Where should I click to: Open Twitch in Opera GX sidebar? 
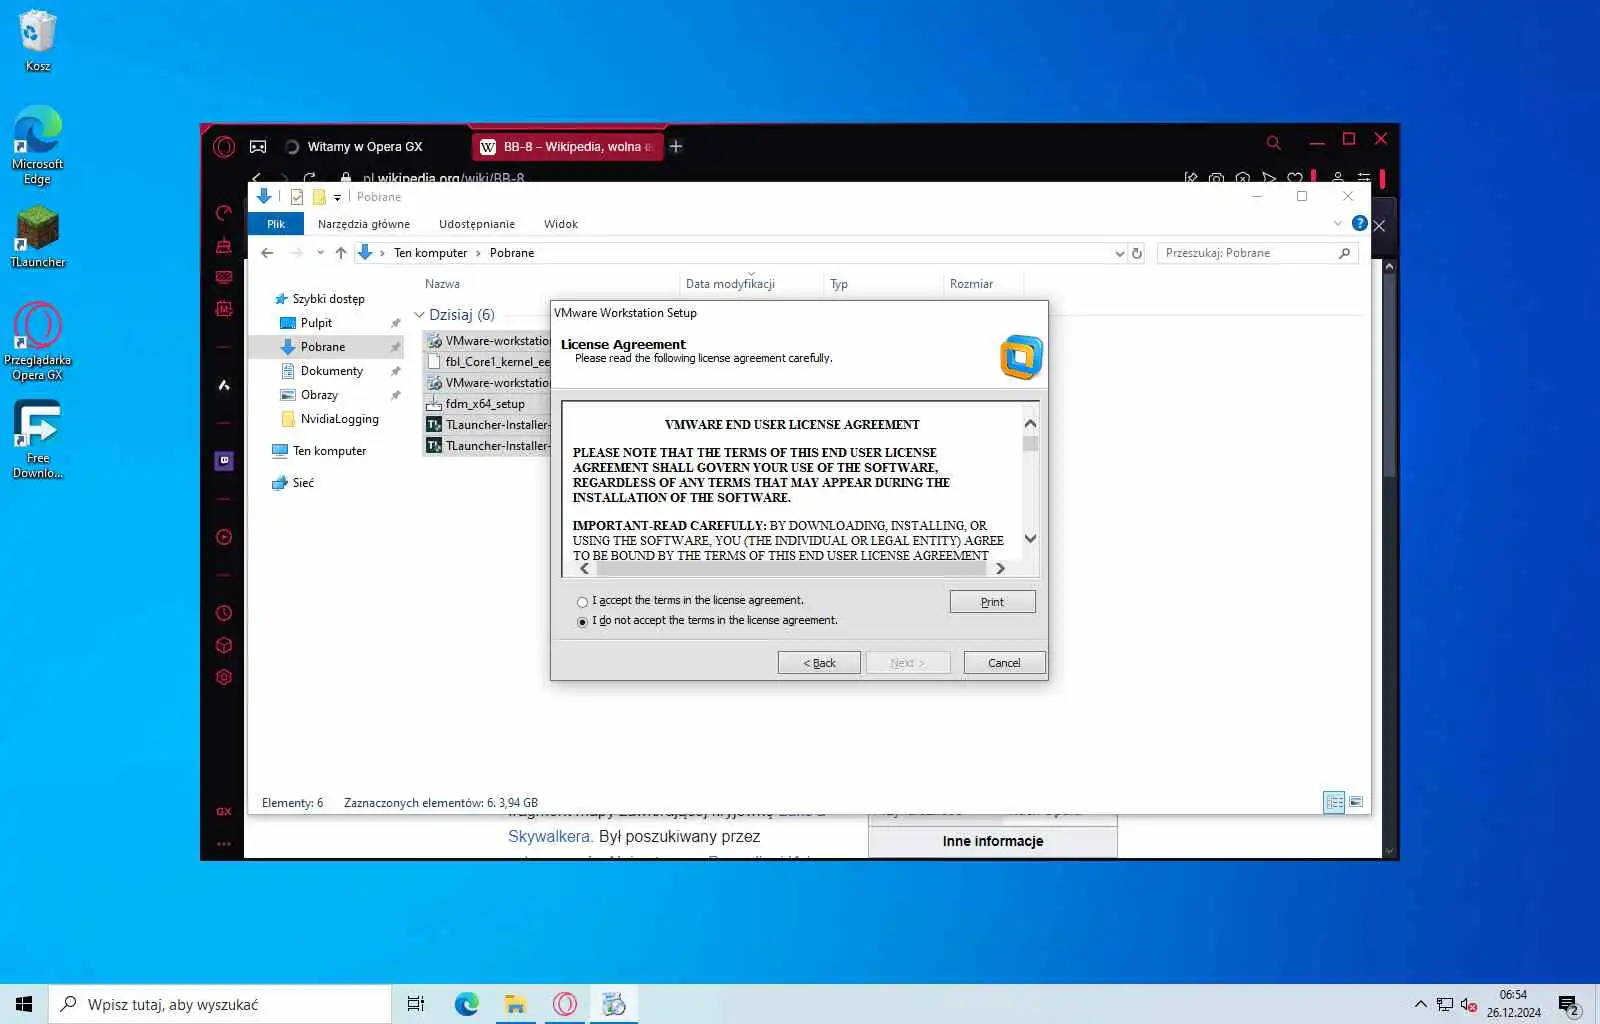[224, 461]
